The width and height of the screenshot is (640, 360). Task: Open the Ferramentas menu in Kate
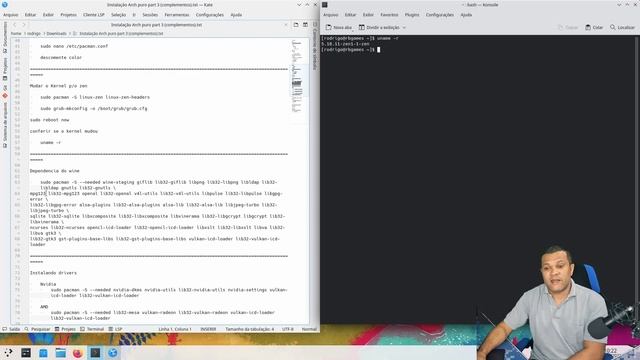pos(177,15)
